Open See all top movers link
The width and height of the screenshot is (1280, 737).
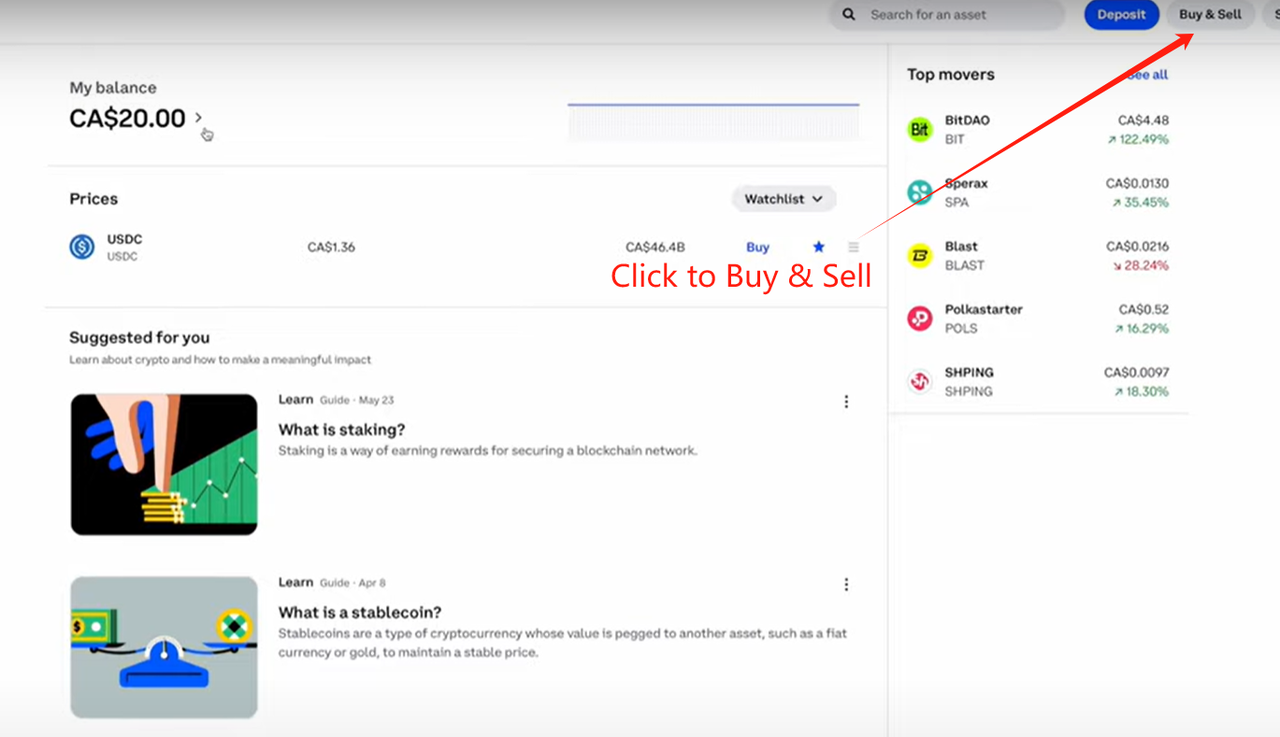pyautogui.click(x=1148, y=75)
